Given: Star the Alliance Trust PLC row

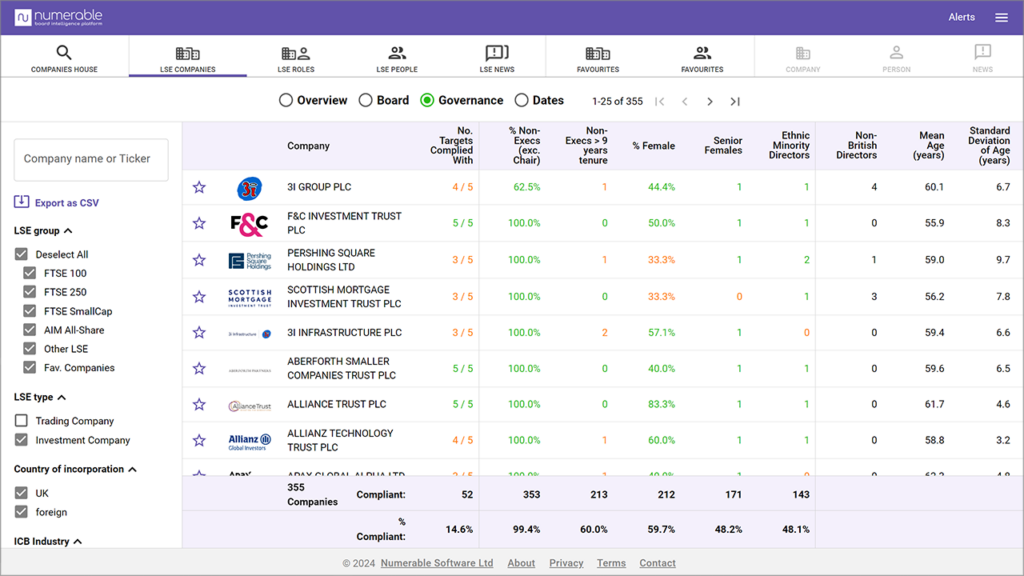Looking at the screenshot, I should tap(199, 405).
